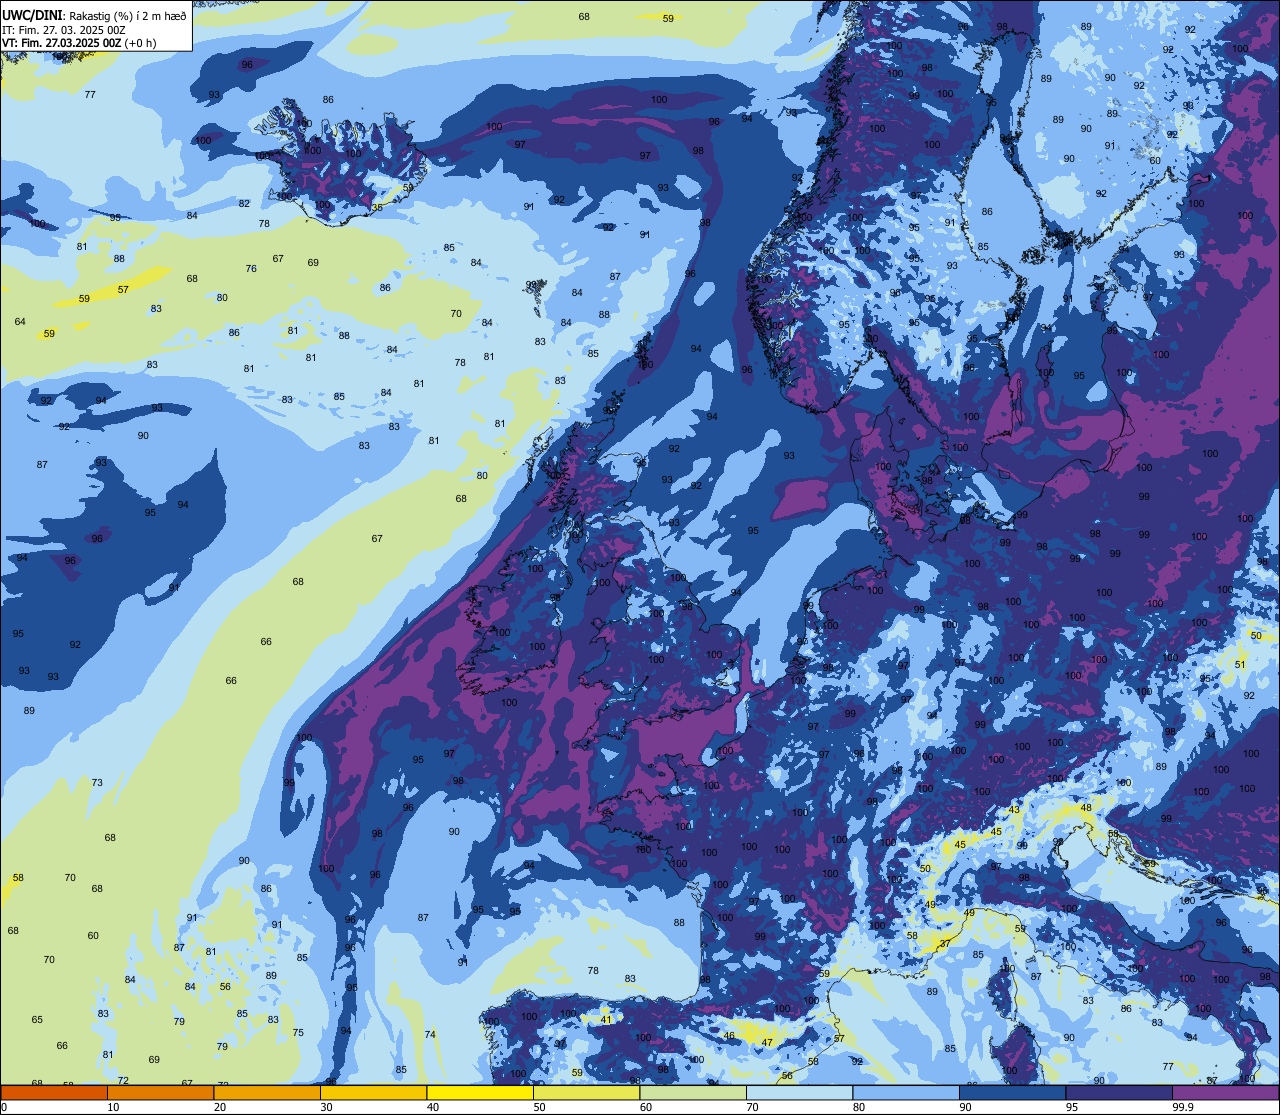Image resolution: width=1280 pixels, height=1115 pixels.
Task: Click the legend tick label '40'
Action: (433, 1107)
